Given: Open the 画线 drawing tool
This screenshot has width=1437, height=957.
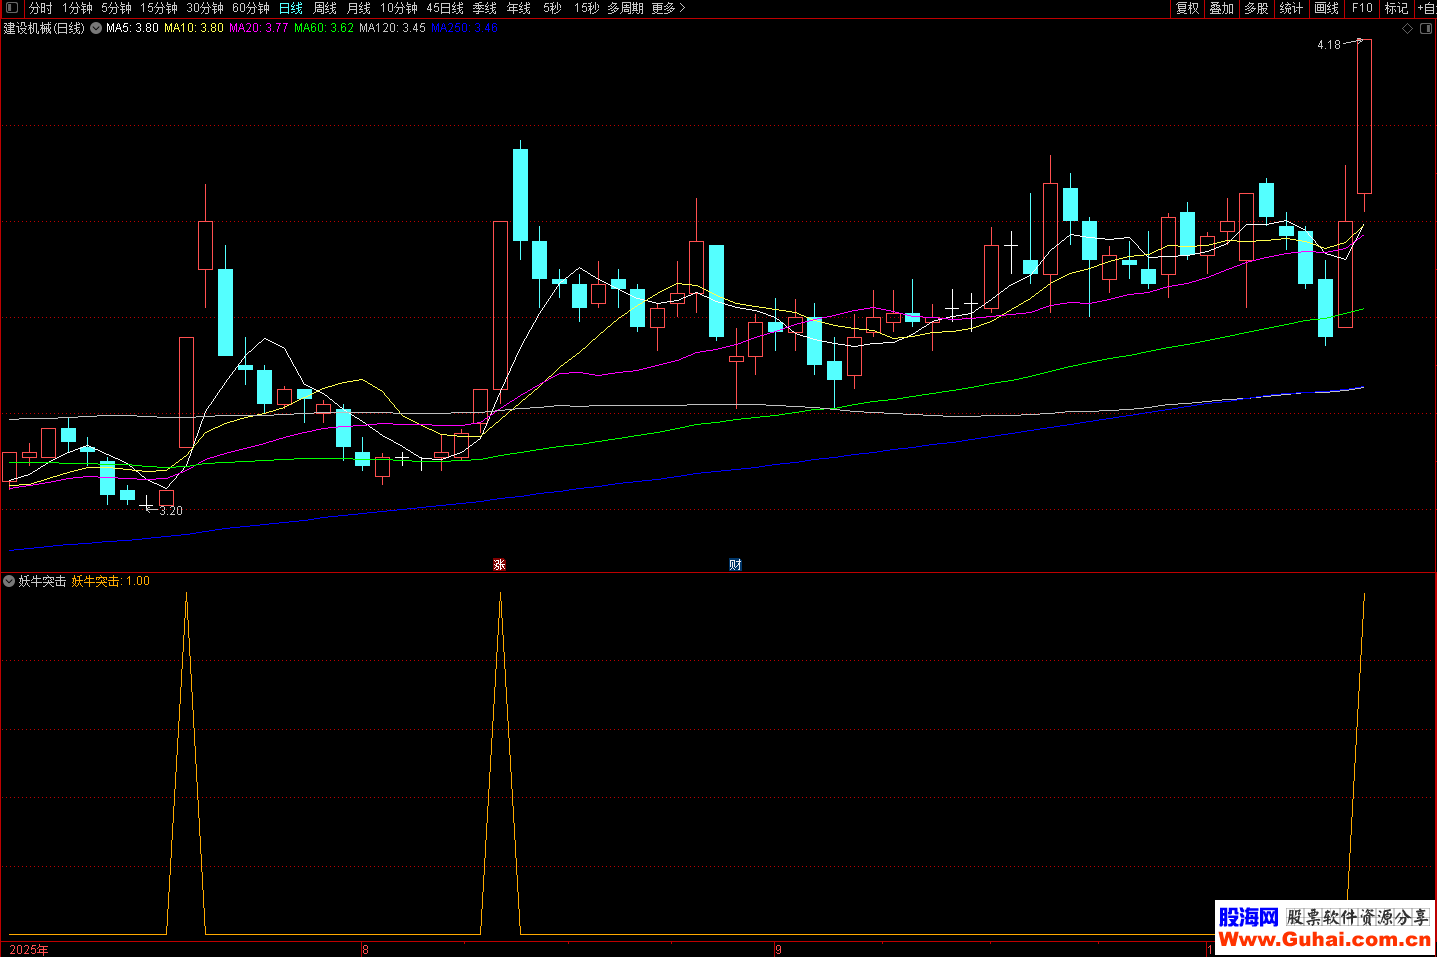Looking at the screenshot, I should click(x=1326, y=8).
